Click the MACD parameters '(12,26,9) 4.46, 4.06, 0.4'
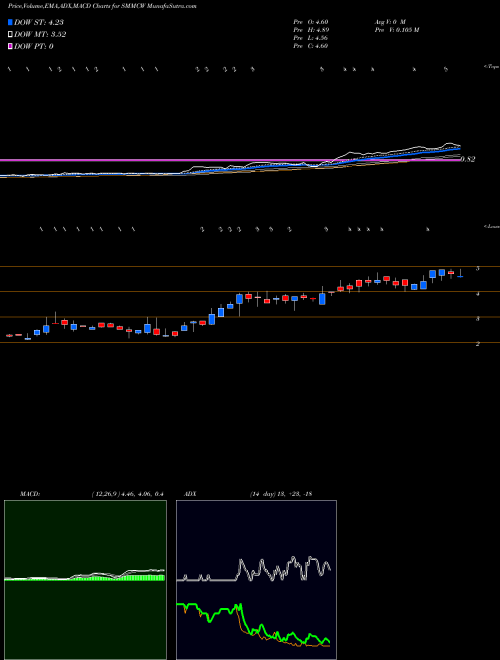This screenshot has height=660, width=500. (x=128, y=494)
